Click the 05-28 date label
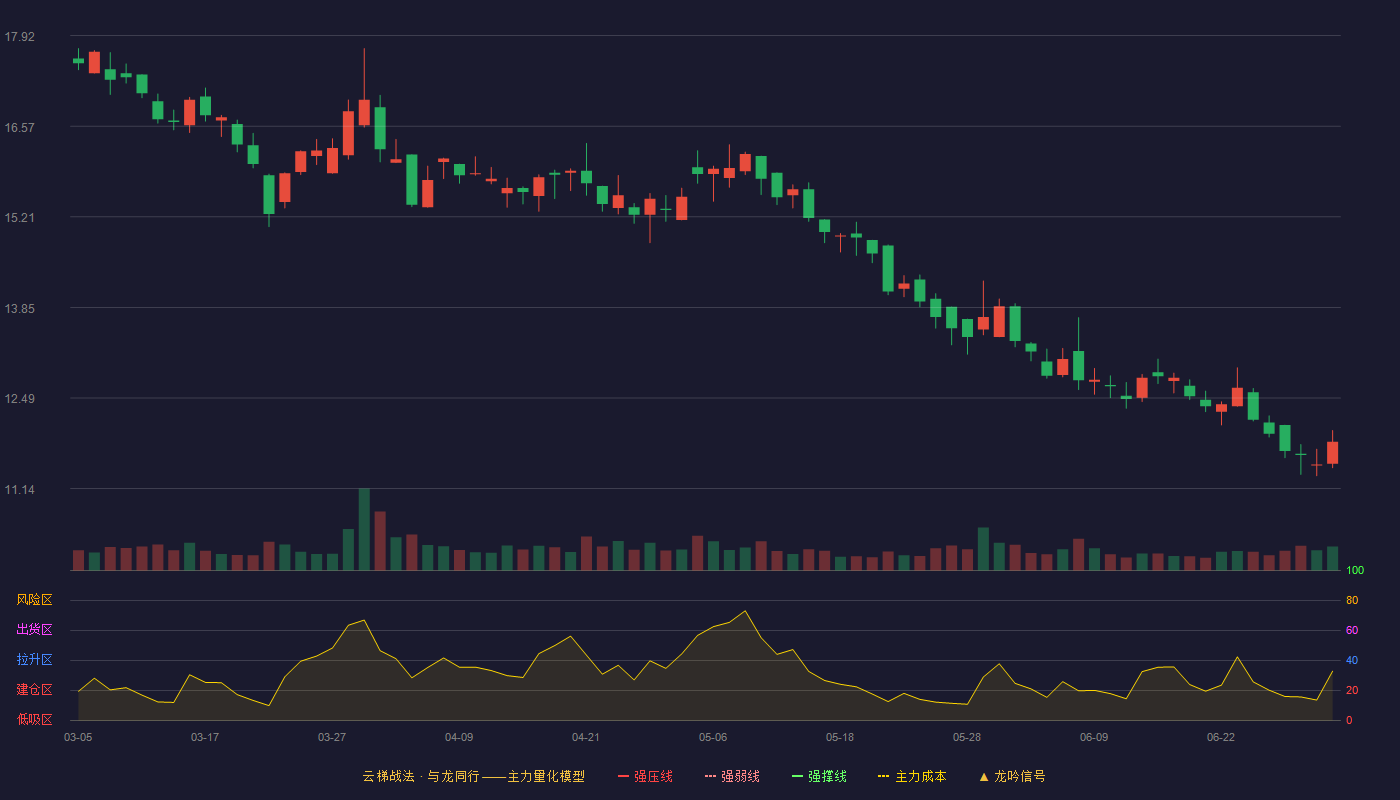 click(967, 737)
